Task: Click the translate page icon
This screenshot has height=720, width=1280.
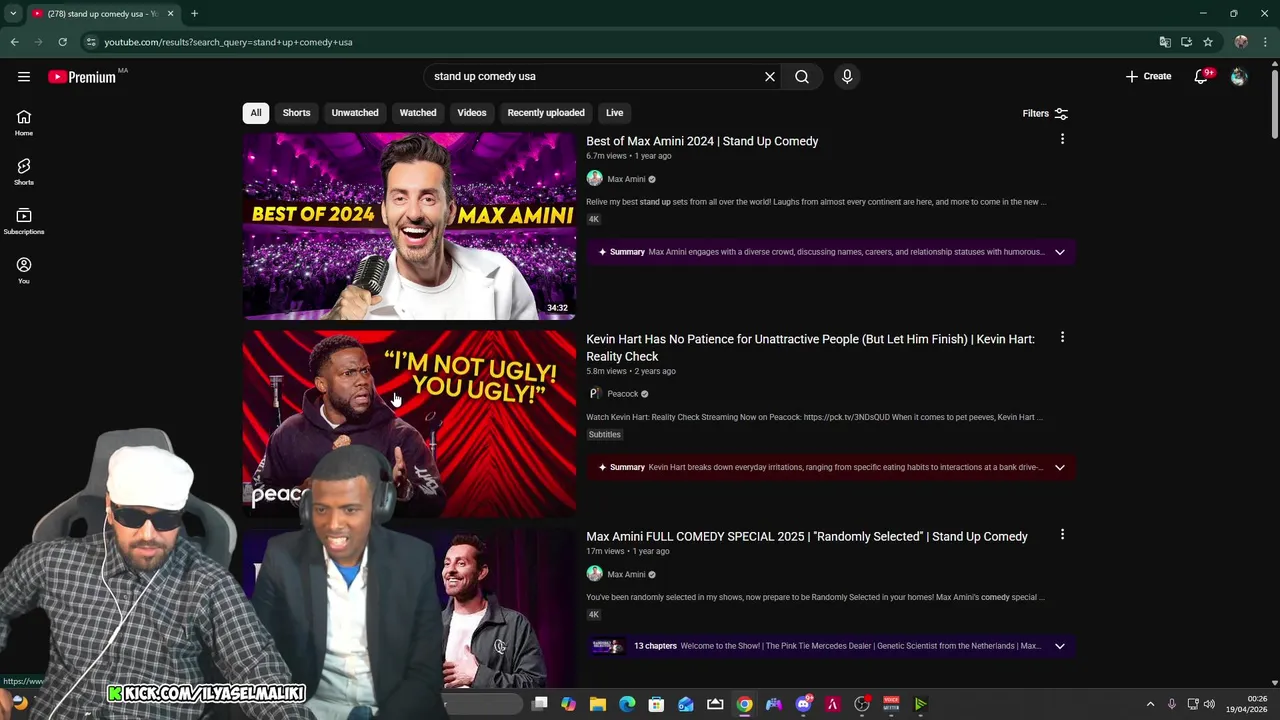Action: tap(1165, 42)
